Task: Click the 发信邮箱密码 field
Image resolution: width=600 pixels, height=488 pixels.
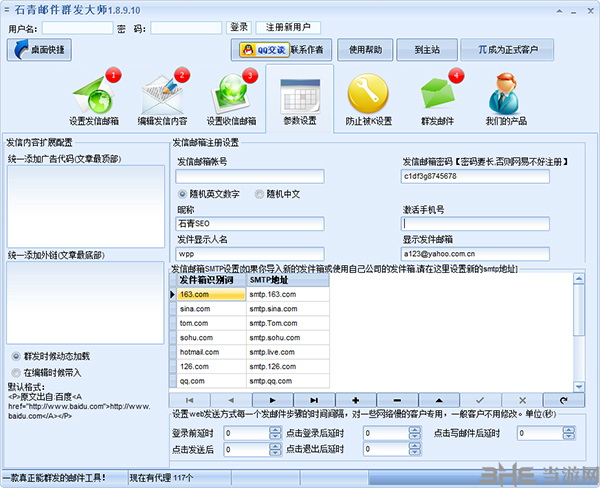Action: point(475,176)
